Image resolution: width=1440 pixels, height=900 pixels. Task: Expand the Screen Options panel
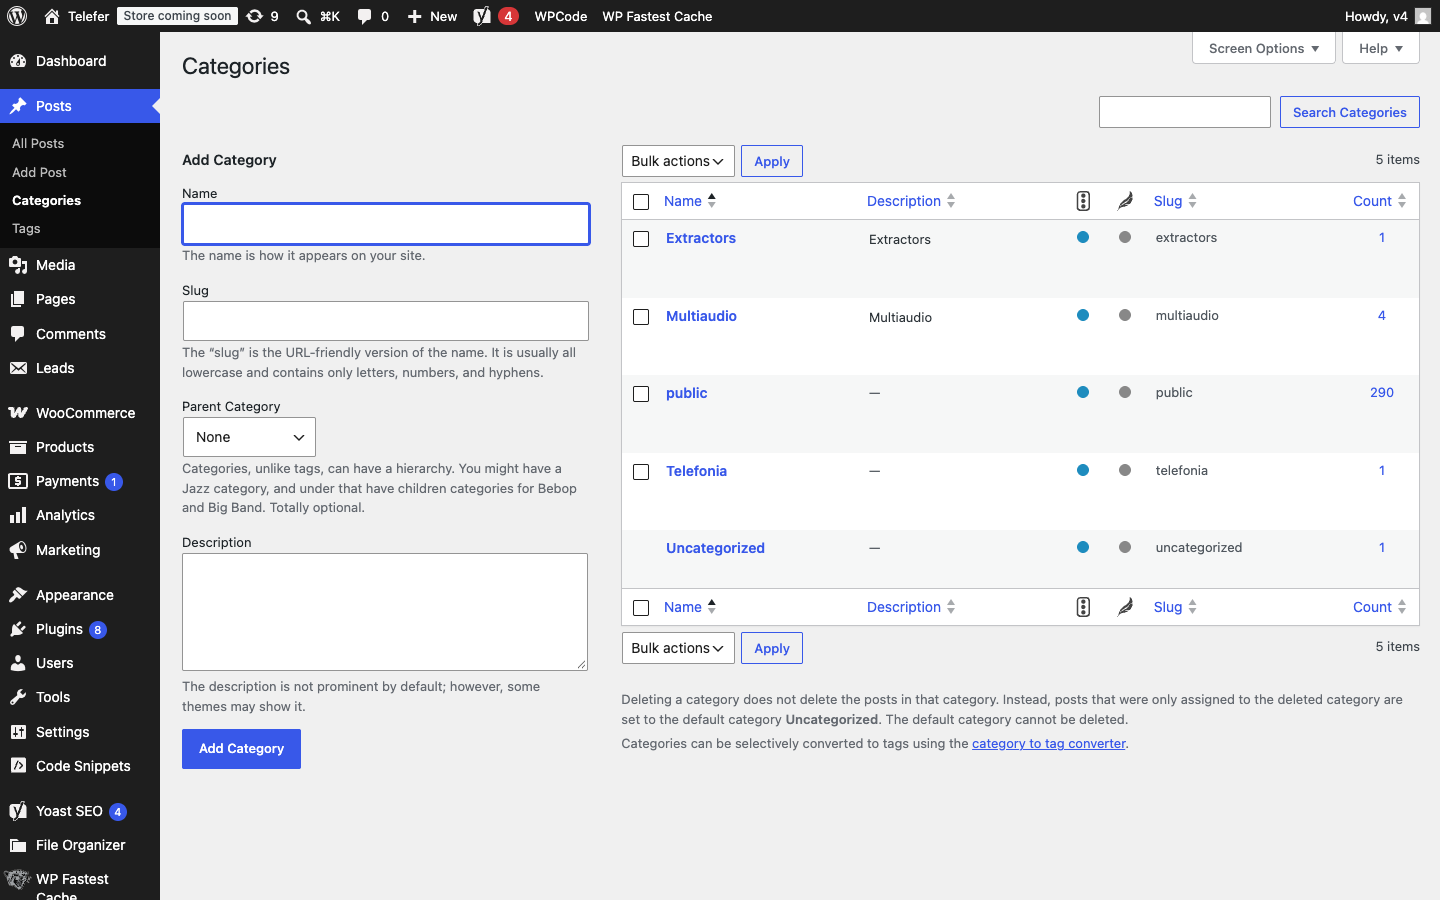pyautogui.click(x=1264, y=48)
